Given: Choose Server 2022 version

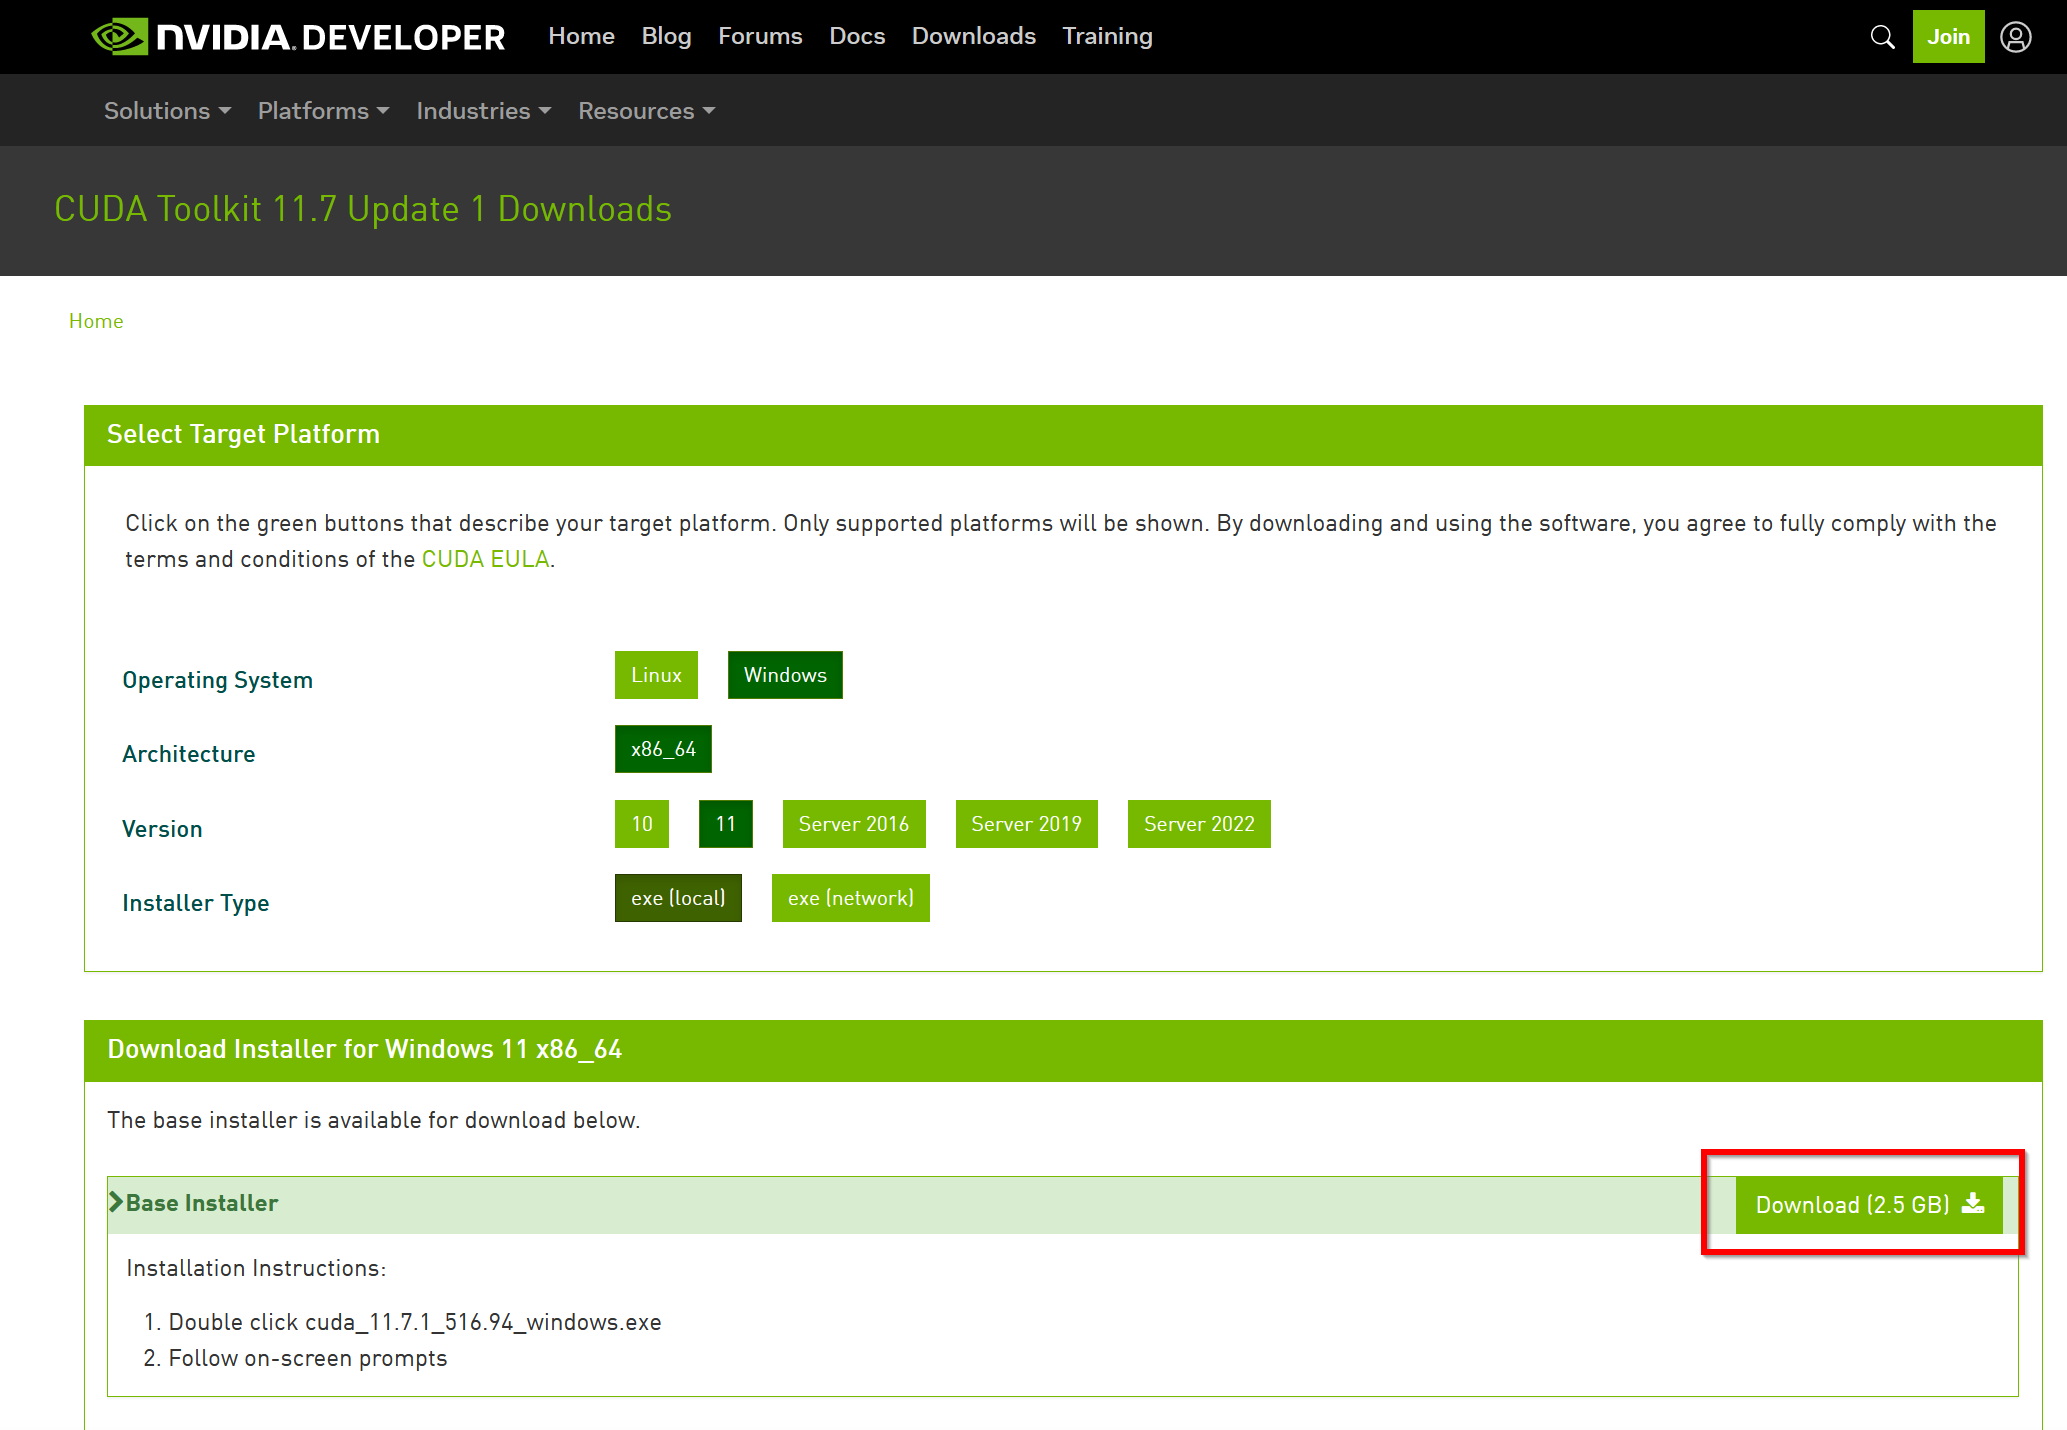Looking at the screenshot, I should click(x=1199, y=824).
